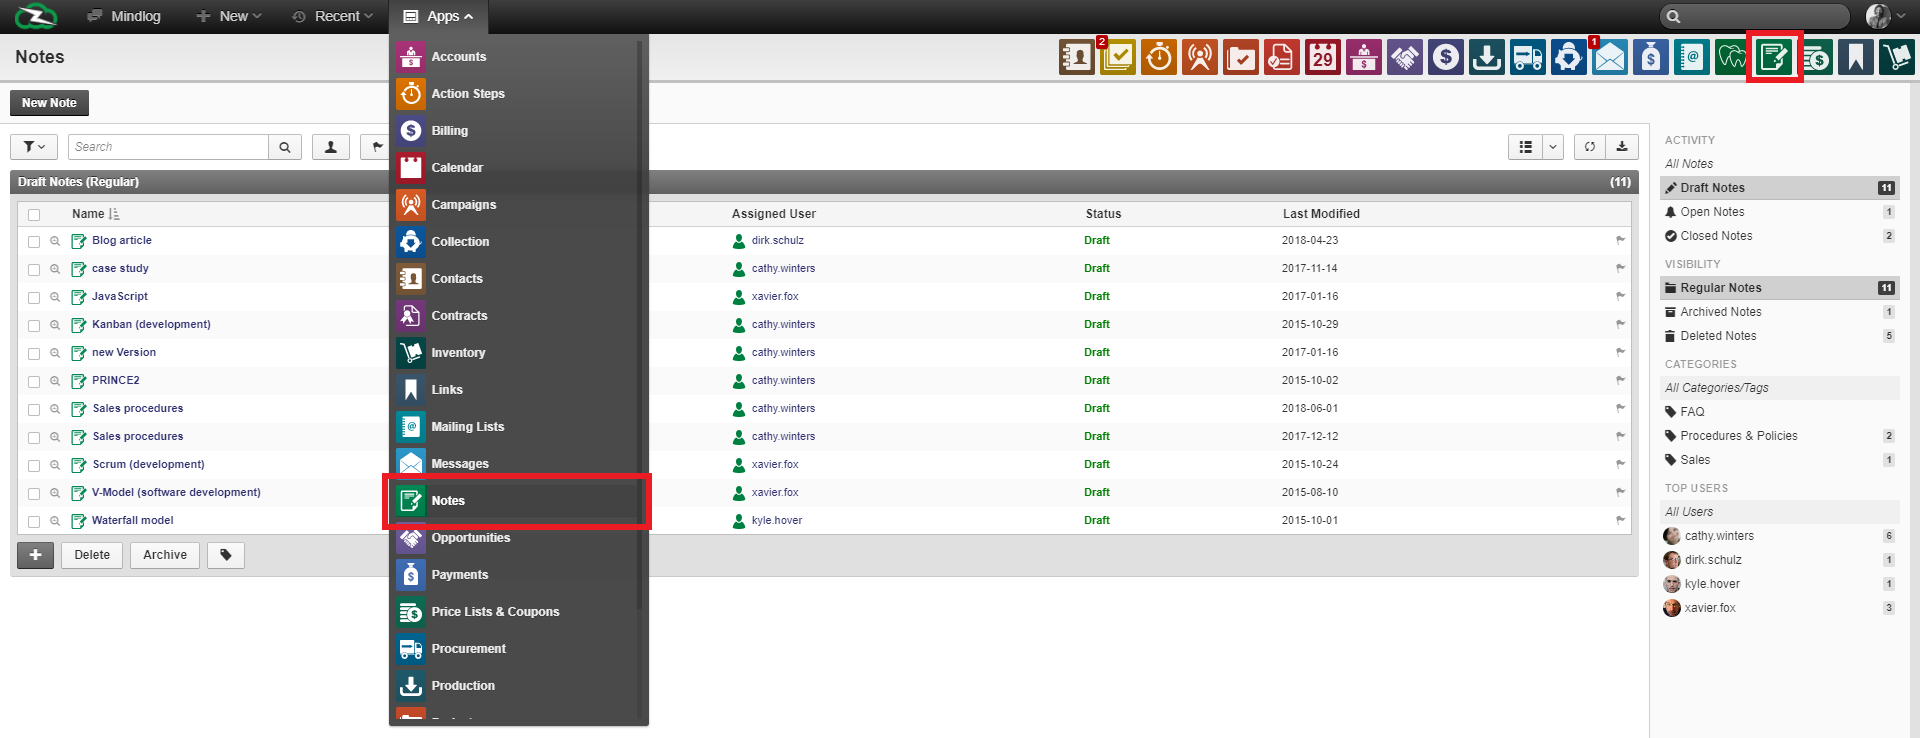The height and width of the screenshot is (738, 1920).
Task: Click the export download icon above list
Action: pos(1622,147)
